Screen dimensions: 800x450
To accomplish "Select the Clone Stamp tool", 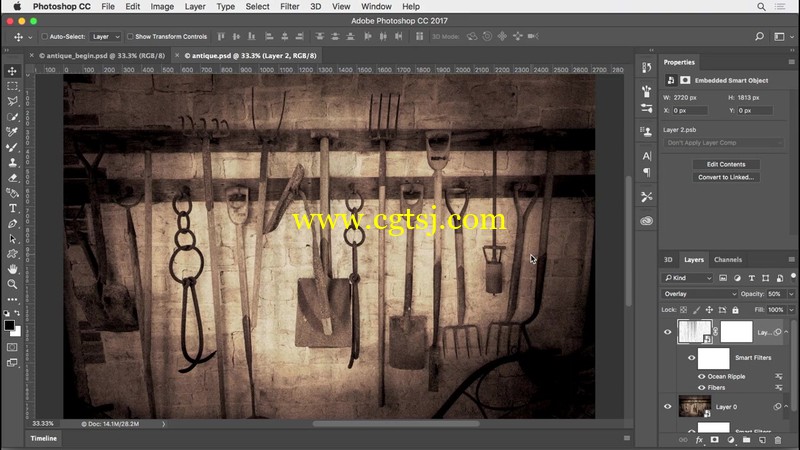I will (12, 162).
